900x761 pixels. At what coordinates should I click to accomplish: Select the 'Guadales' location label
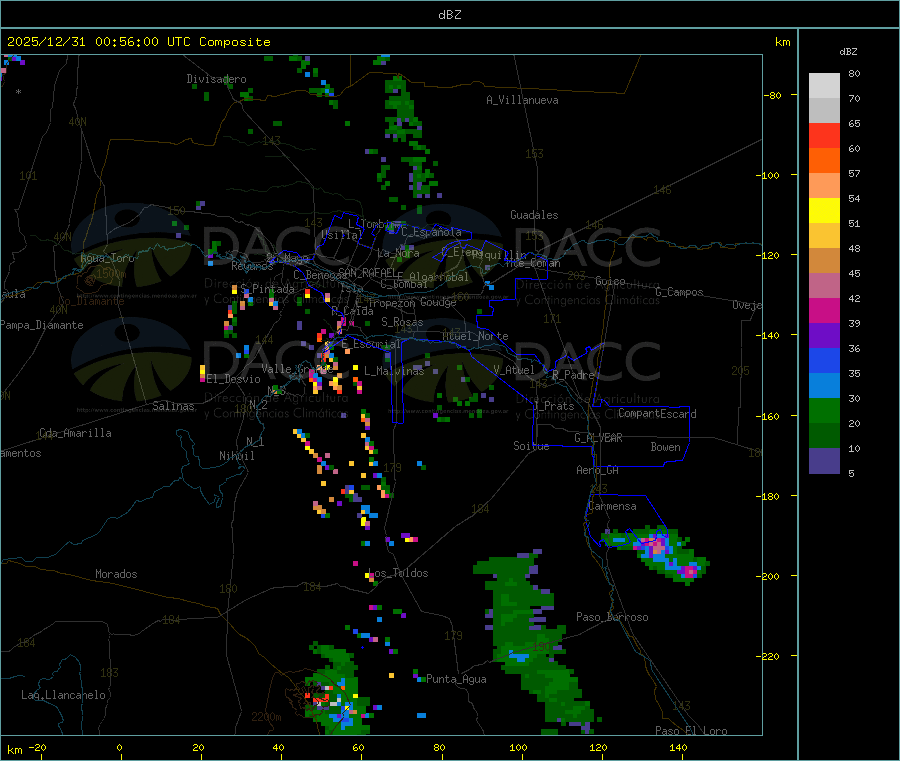pyautogui.click(x=534, y=215)
